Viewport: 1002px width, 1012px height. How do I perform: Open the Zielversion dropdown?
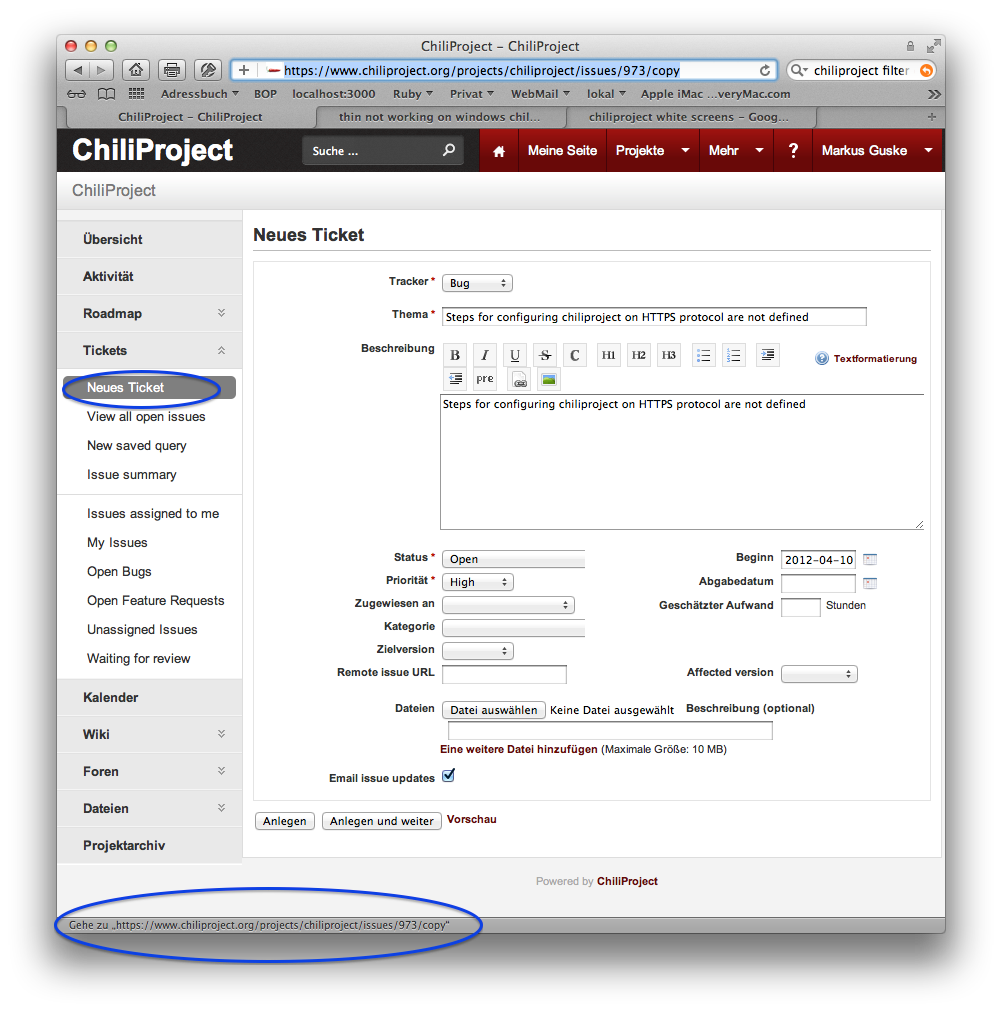pos(478,651)
